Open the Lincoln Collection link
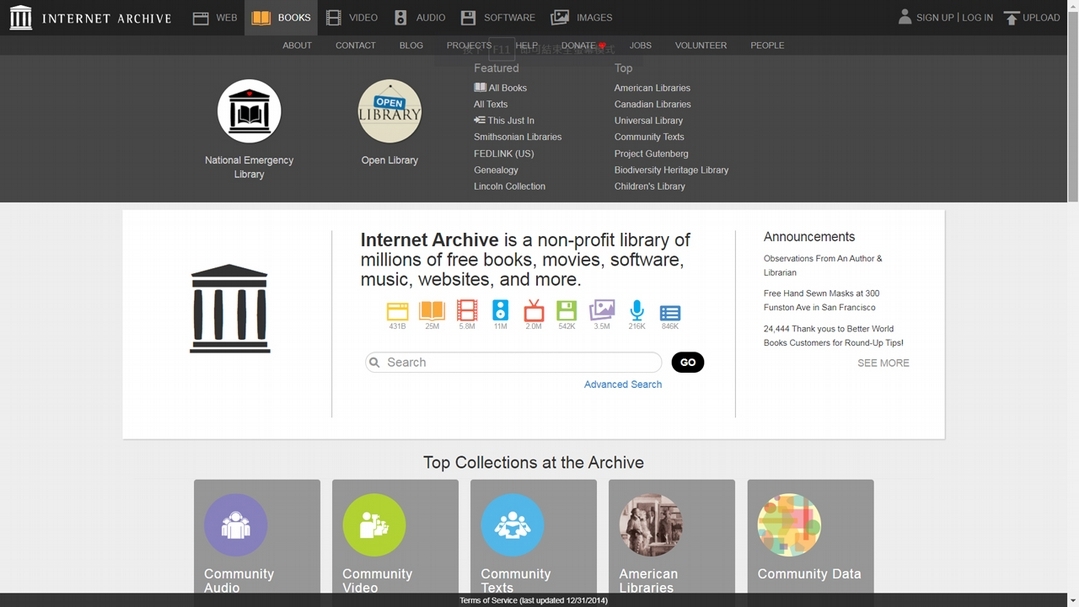Screen dimensions: 1079x607 pos(509,186)
